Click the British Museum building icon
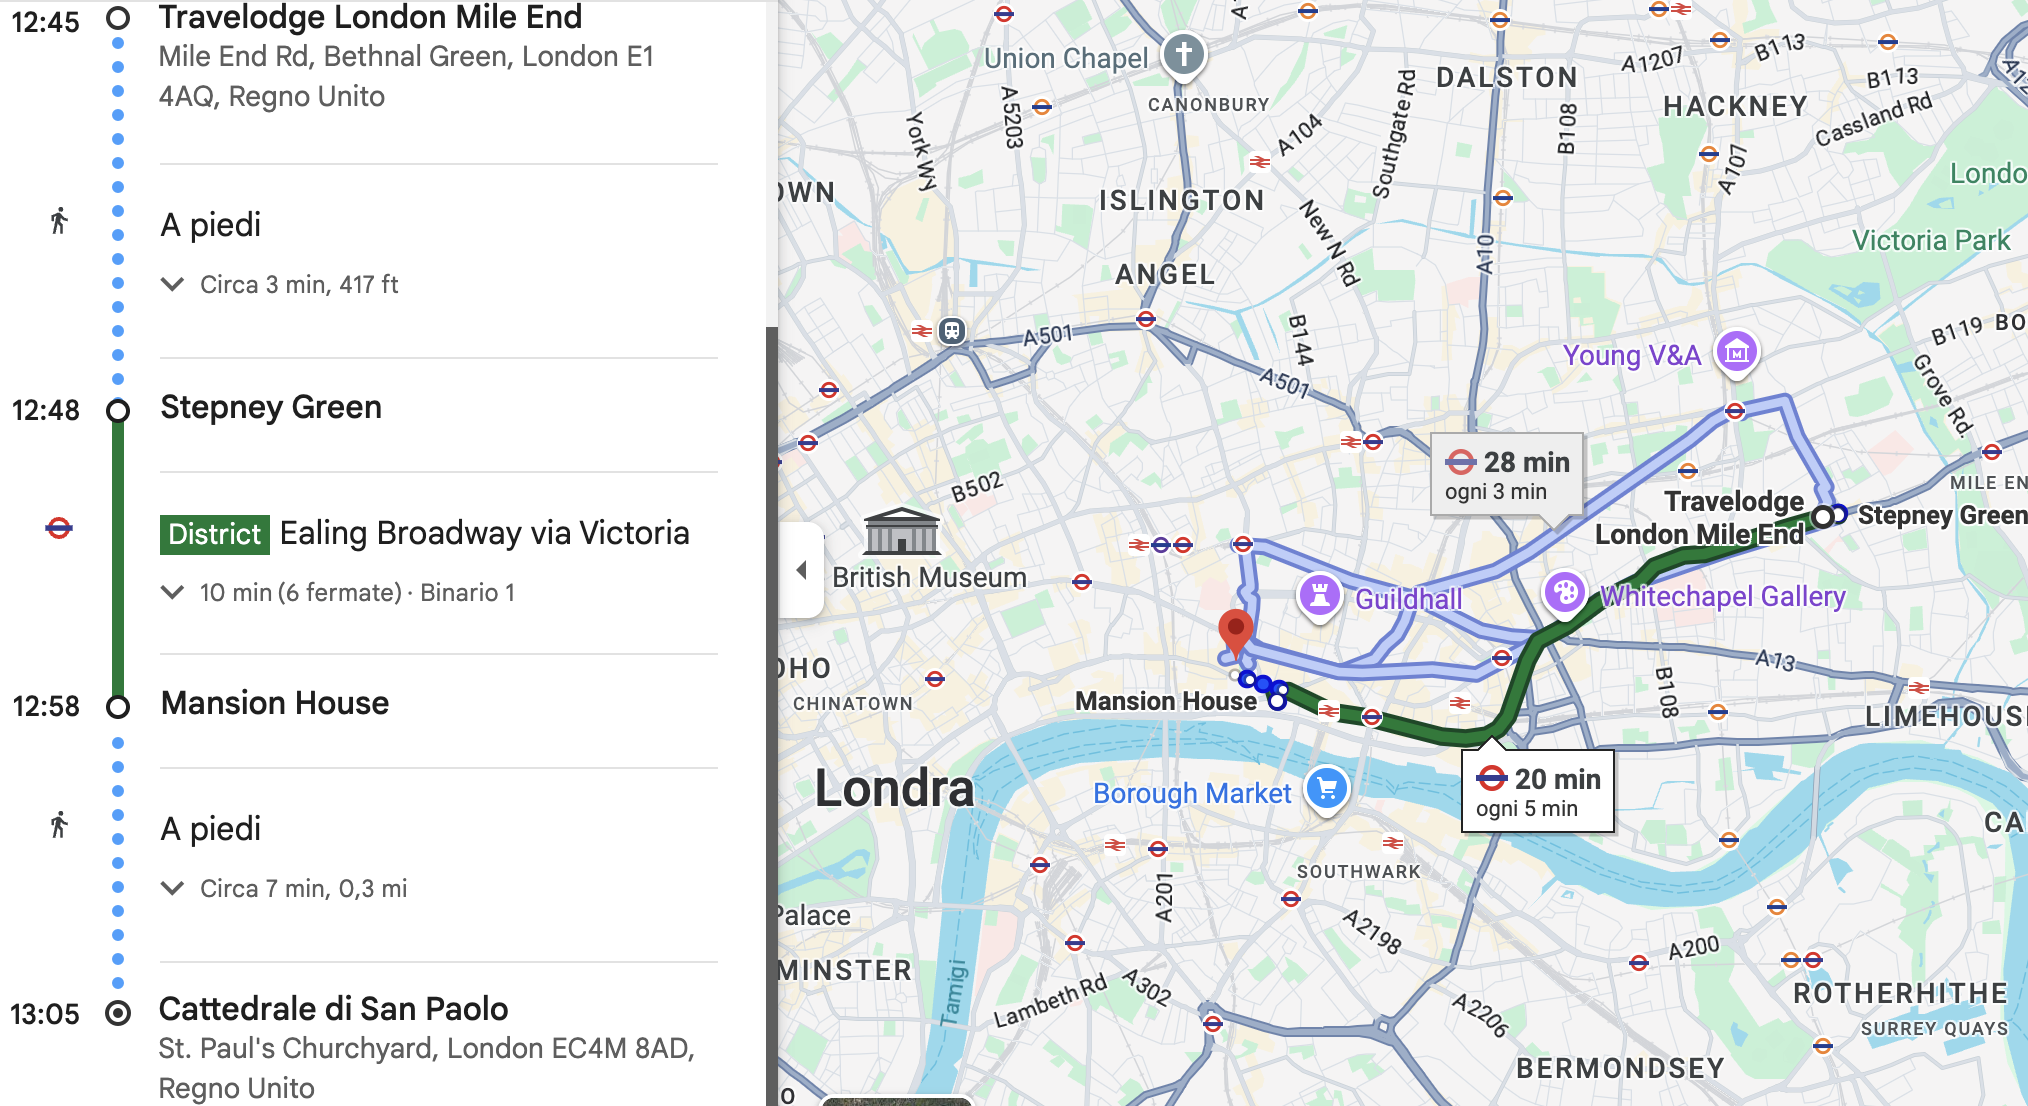The height and width of the screenshot is (1106, 2028). pos(902,532)
